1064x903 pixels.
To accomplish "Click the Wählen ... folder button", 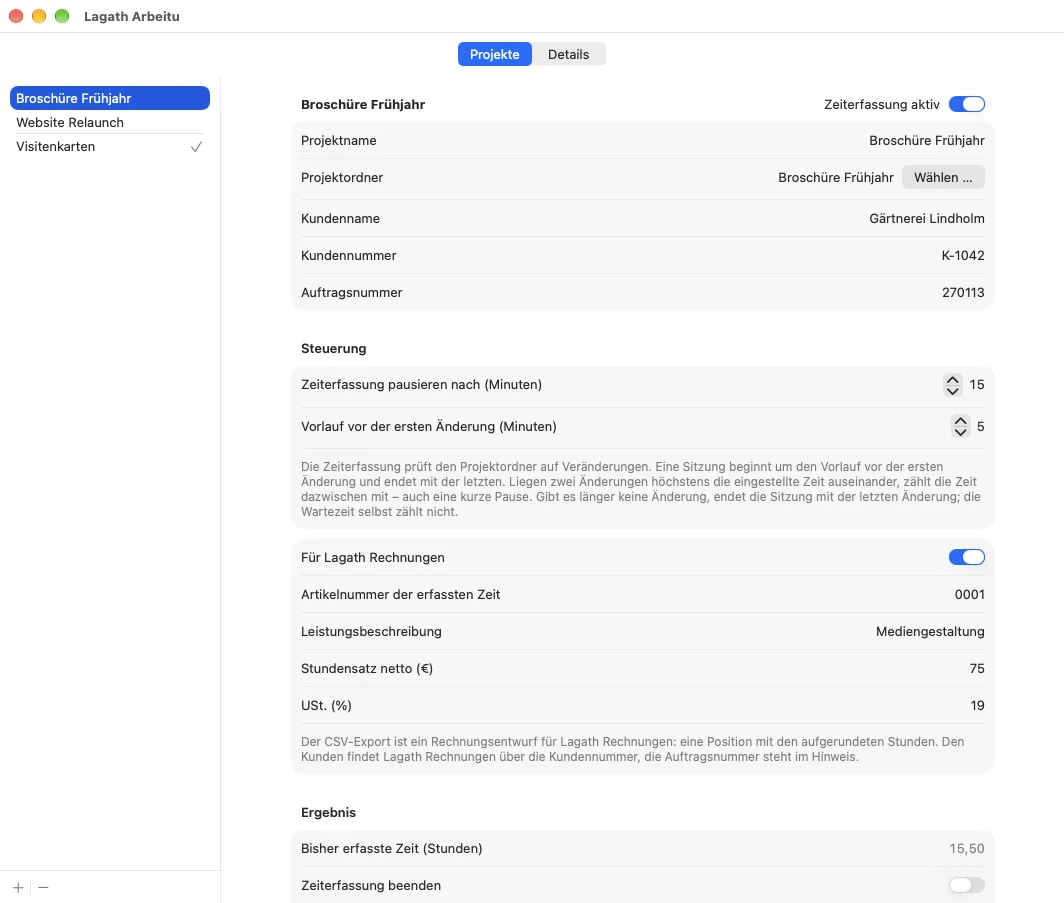I will [943, 178].
